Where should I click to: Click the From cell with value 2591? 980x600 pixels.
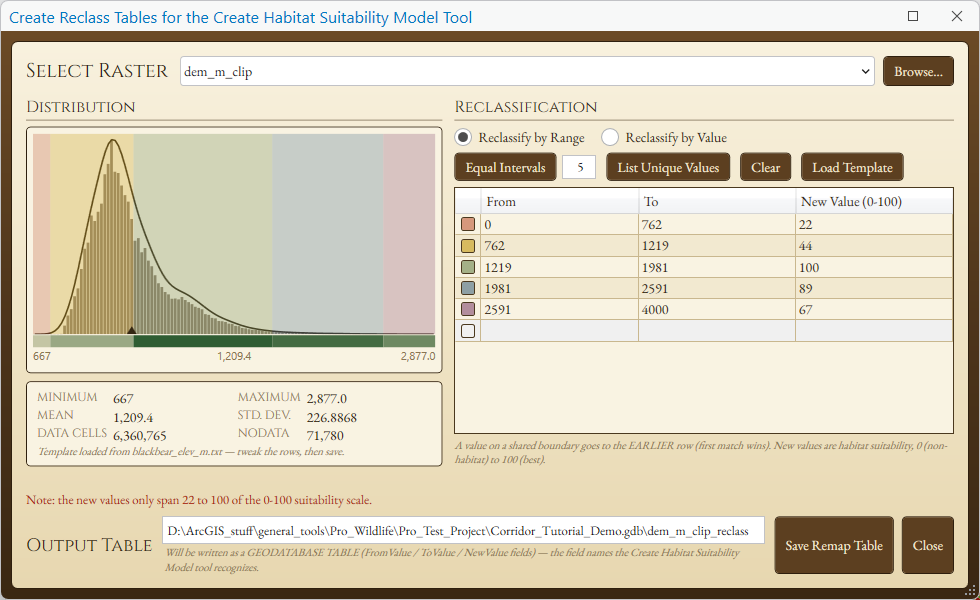click(x=559, y=309)
